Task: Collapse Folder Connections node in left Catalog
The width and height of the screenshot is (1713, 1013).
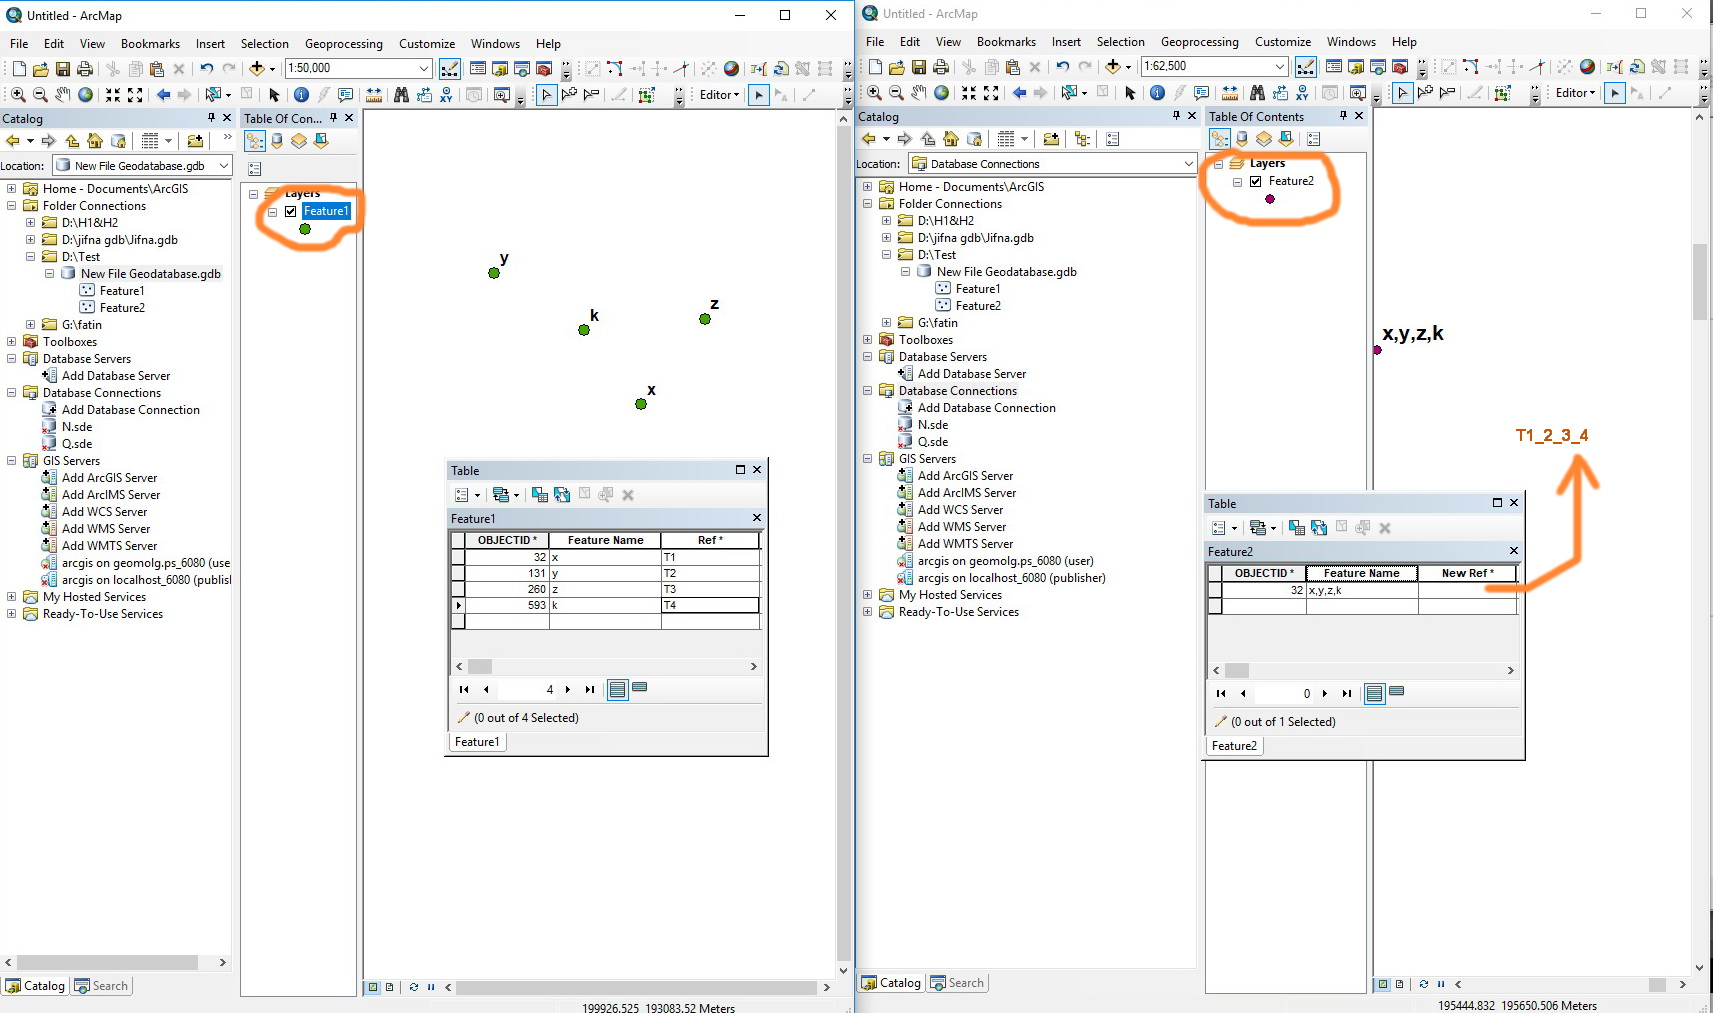Action: coord(11,206)
